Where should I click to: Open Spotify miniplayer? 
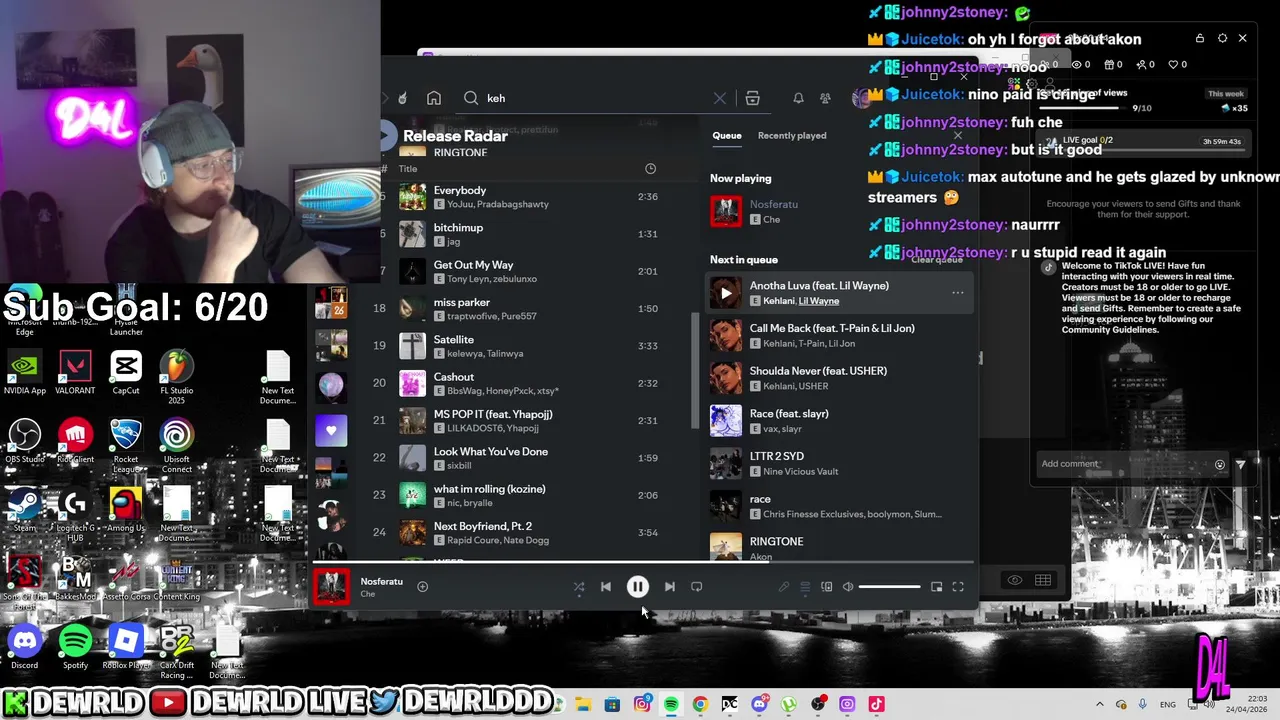click(936, 587)
